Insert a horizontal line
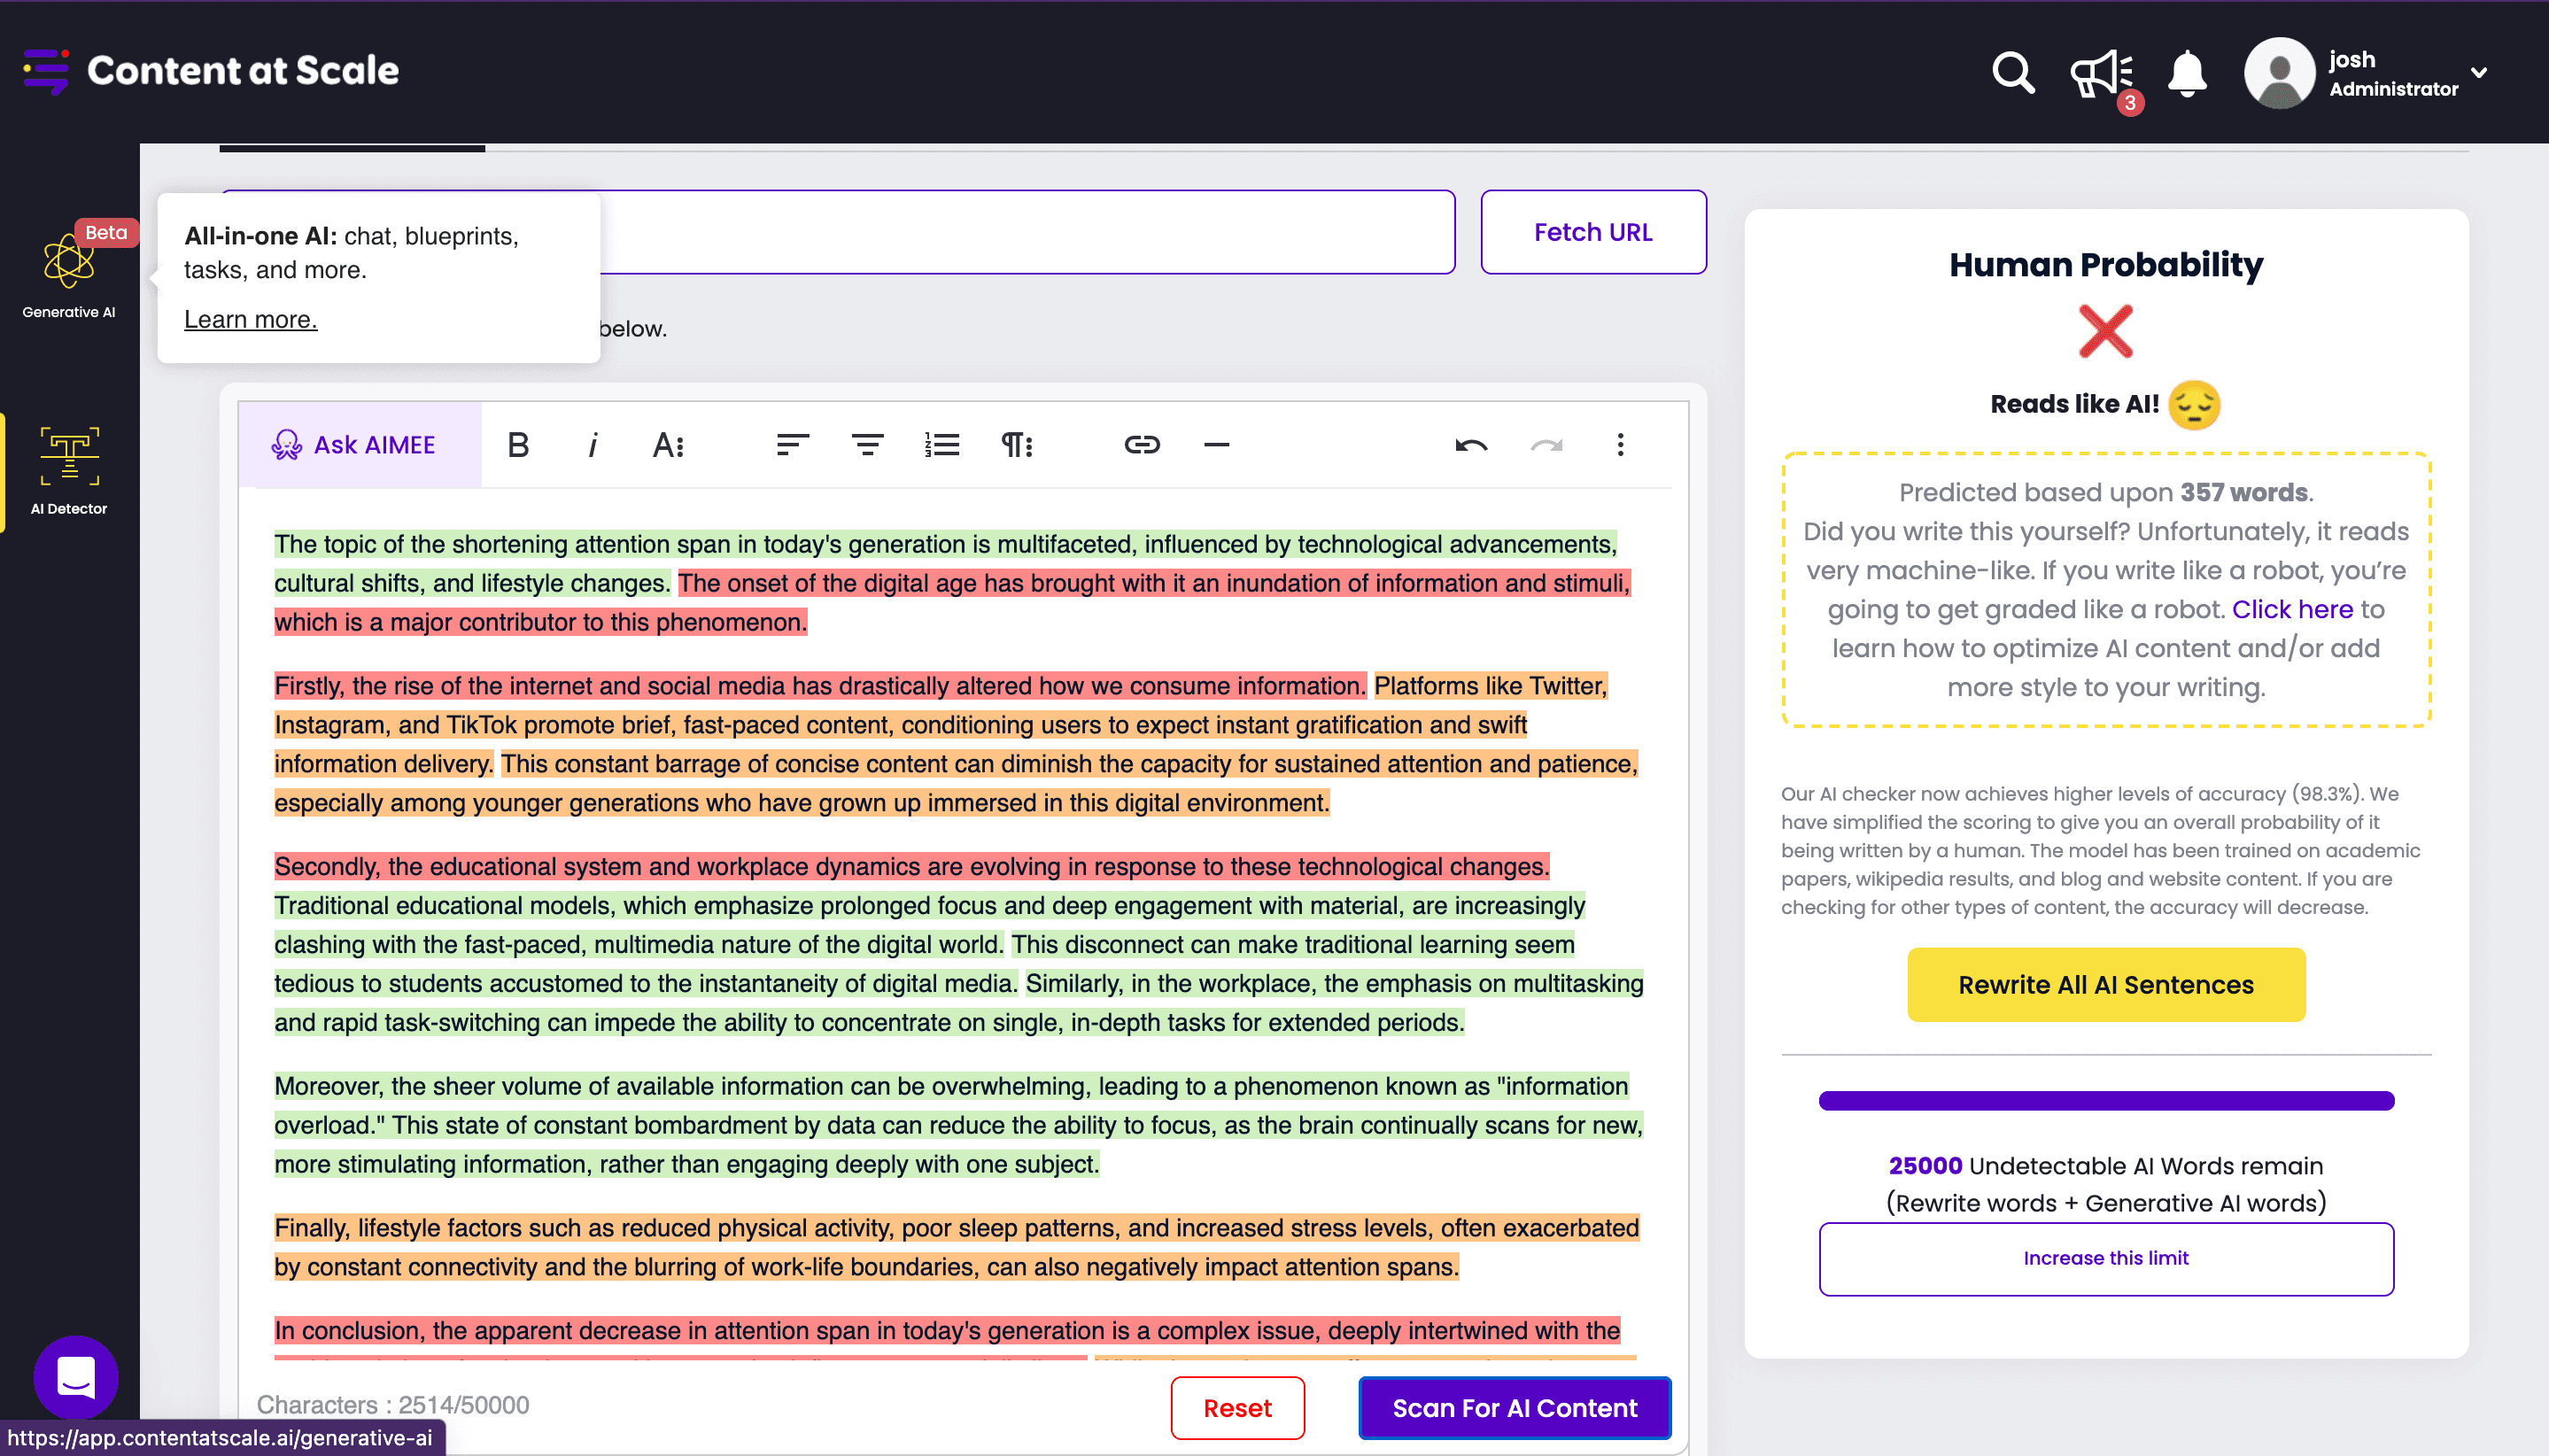2549x1456 pixels. [x=1216, y=445]
